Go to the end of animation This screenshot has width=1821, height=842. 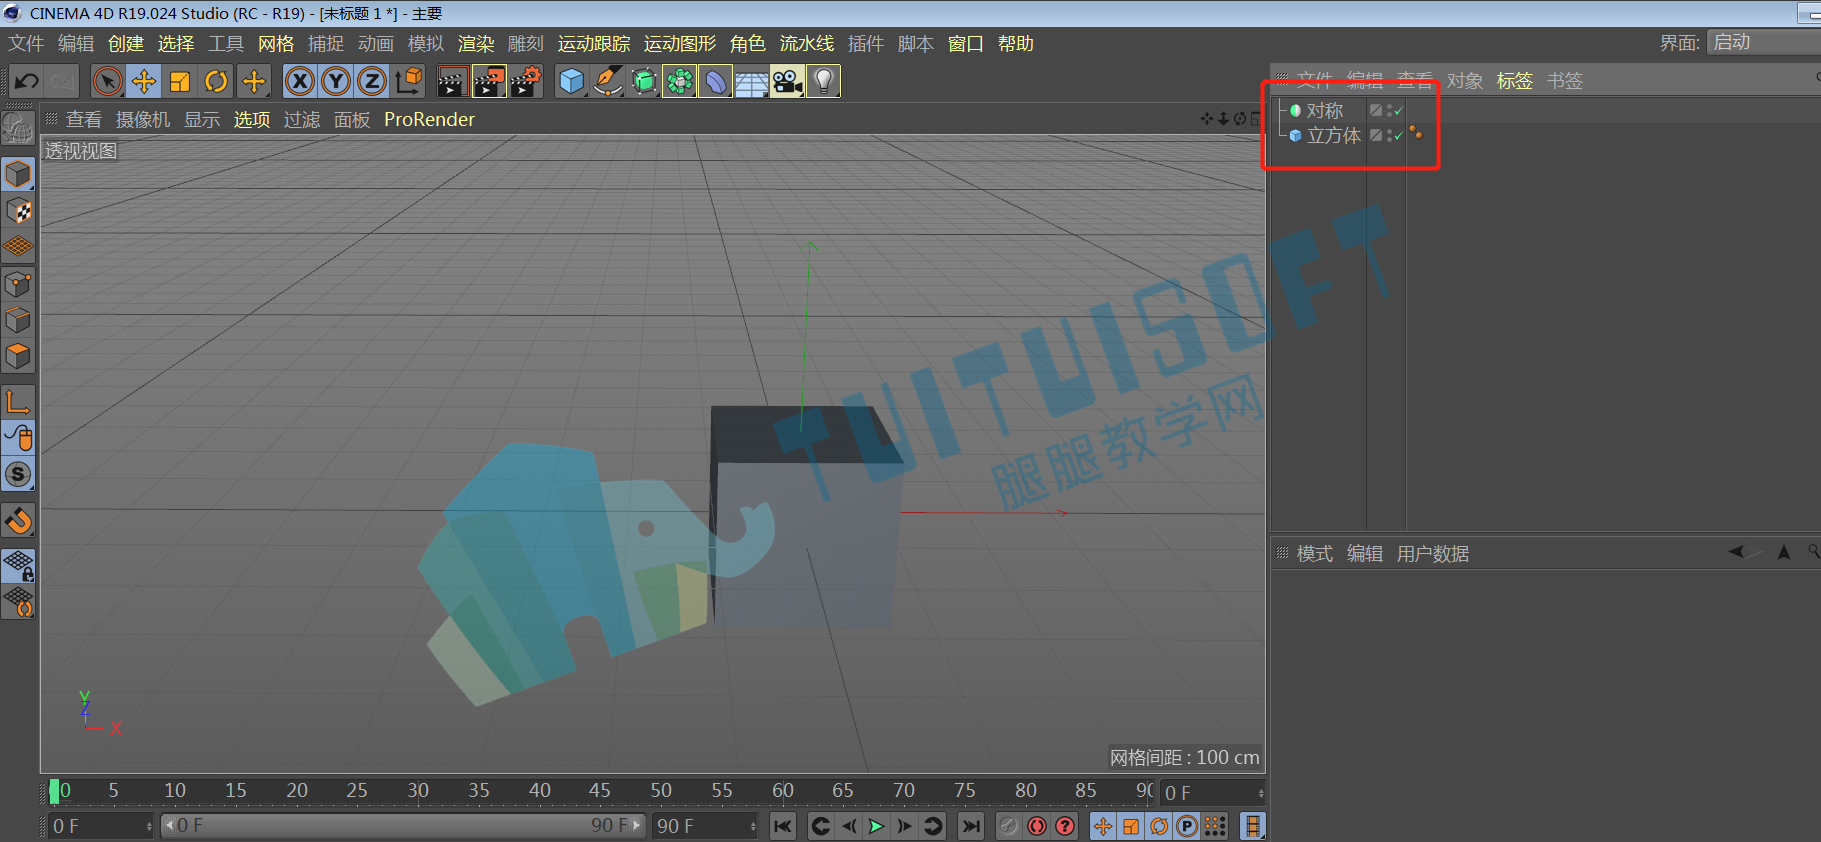pos(971,826)
